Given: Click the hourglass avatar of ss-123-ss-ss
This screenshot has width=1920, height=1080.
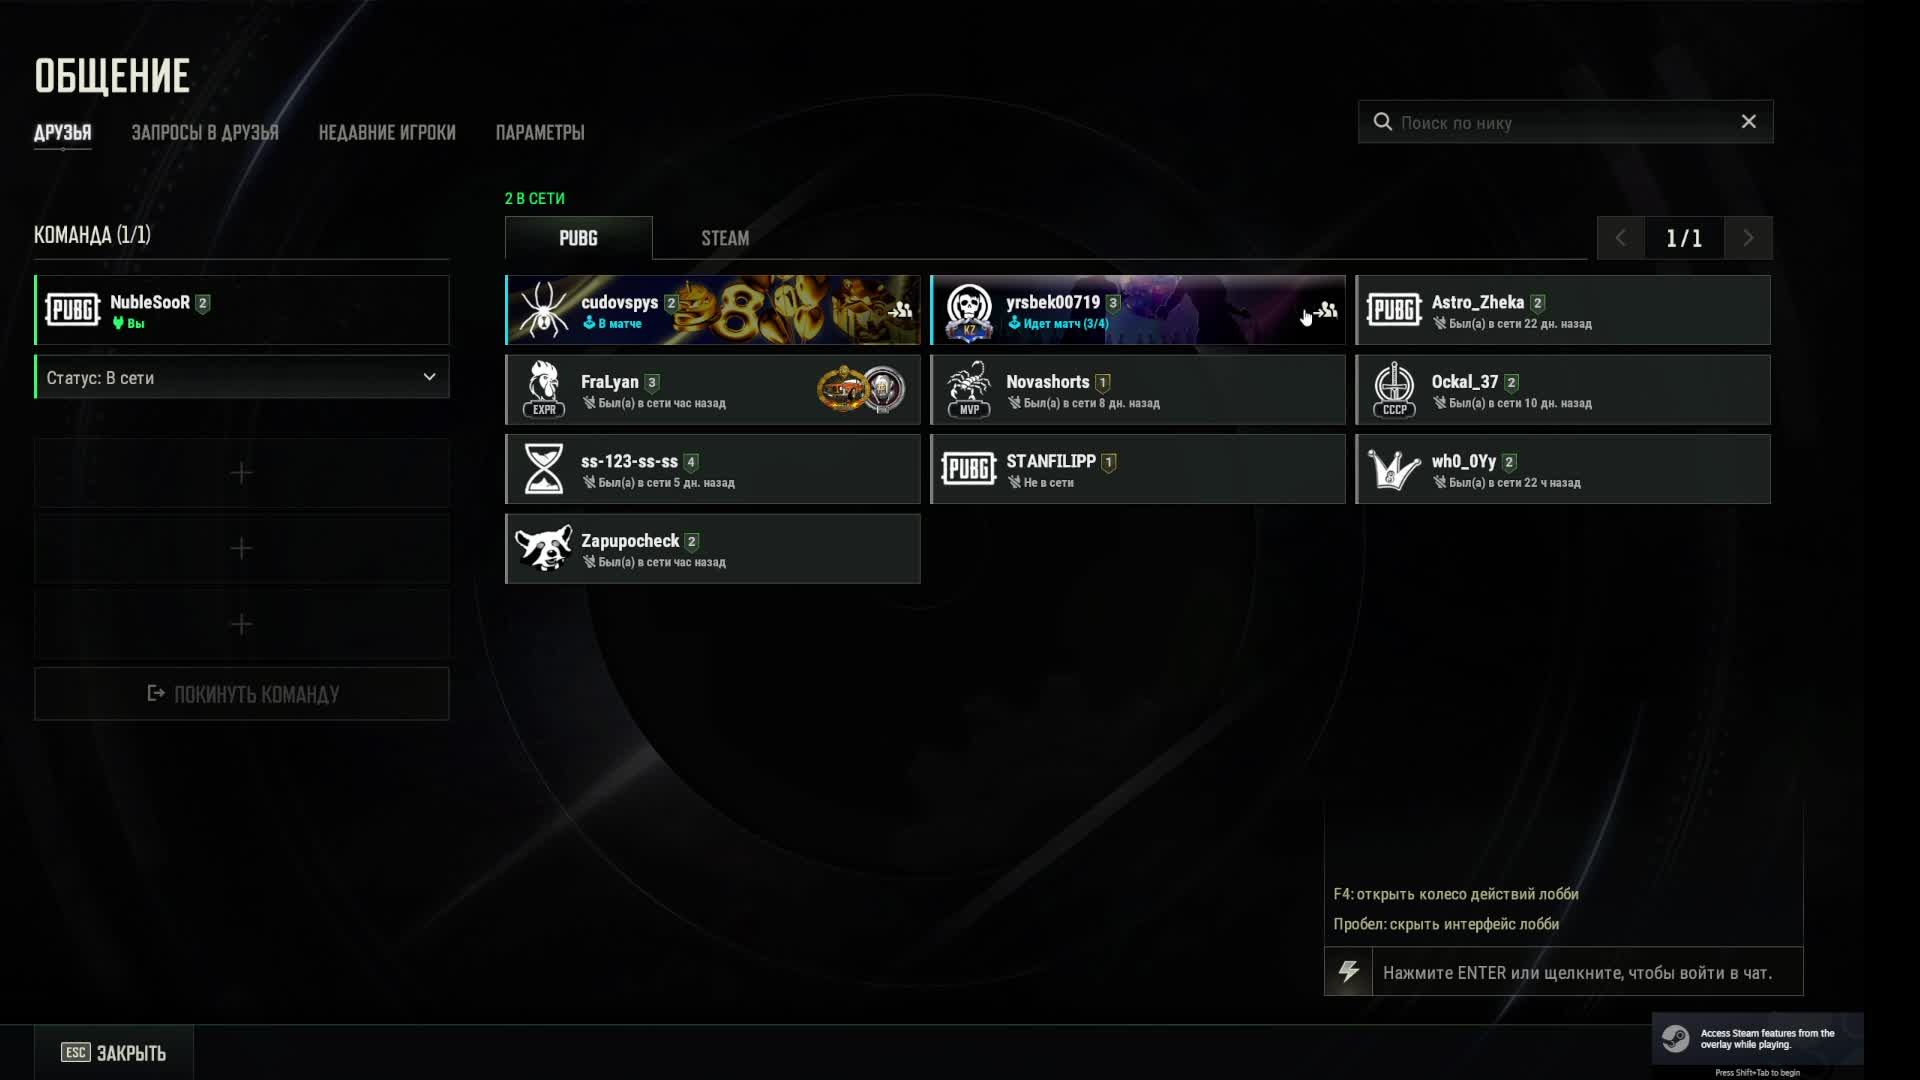Looking at the screenshot, I should (543, 469).
